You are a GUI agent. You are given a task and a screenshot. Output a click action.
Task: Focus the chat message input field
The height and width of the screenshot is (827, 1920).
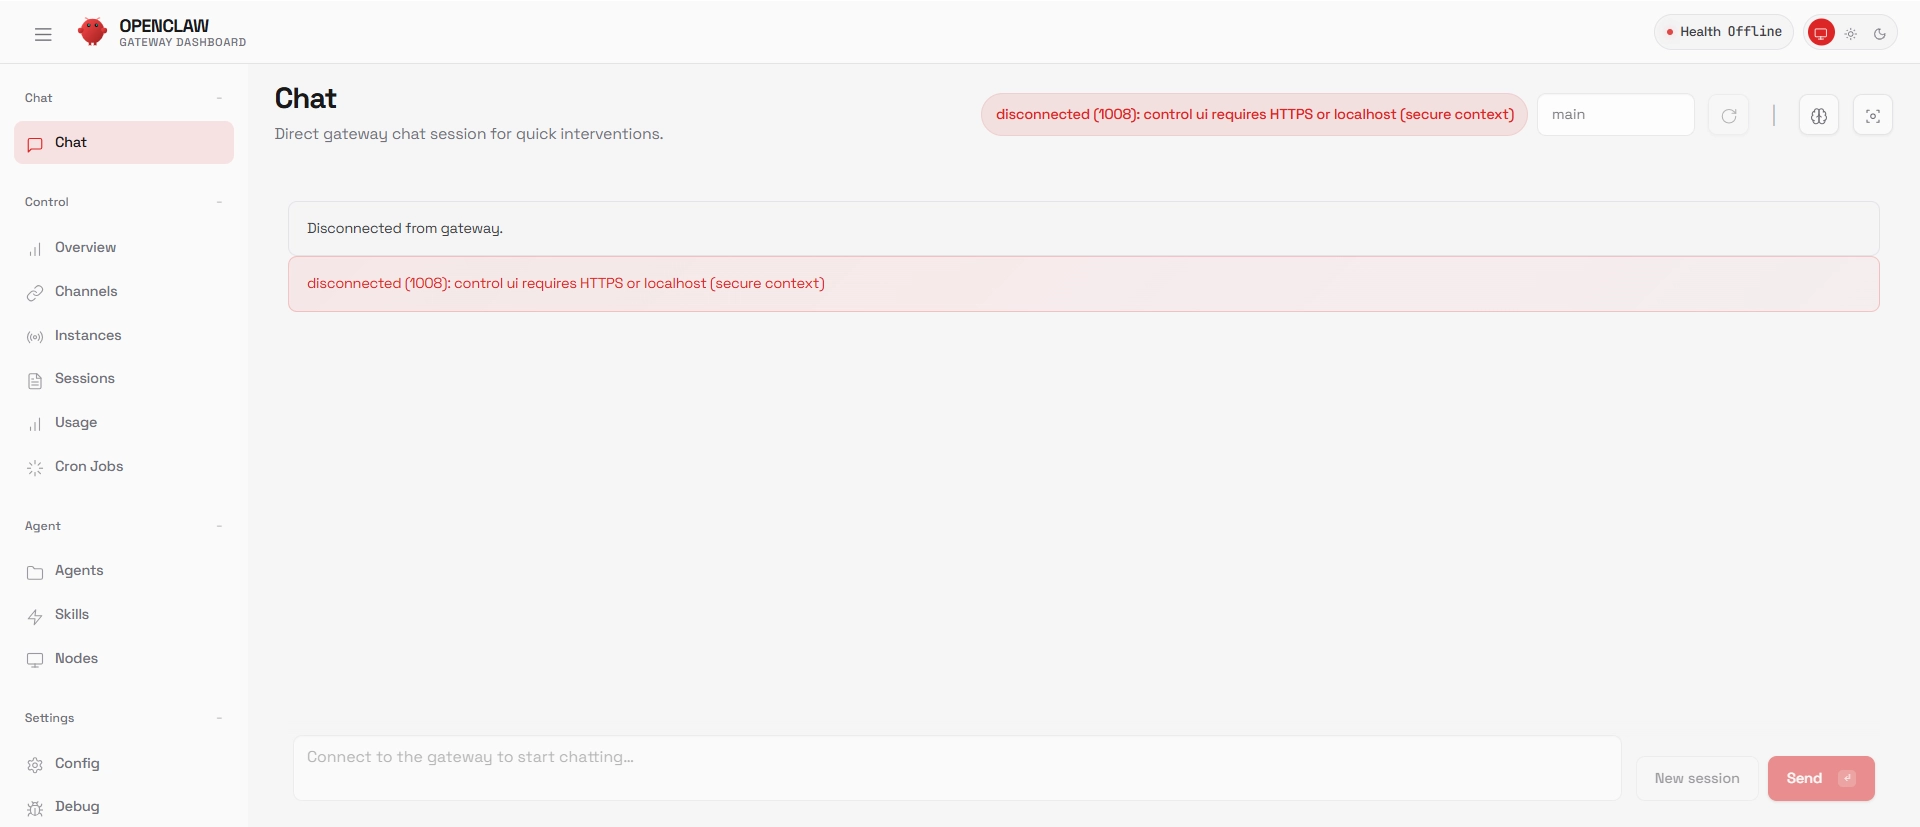[x=957, y=768]
